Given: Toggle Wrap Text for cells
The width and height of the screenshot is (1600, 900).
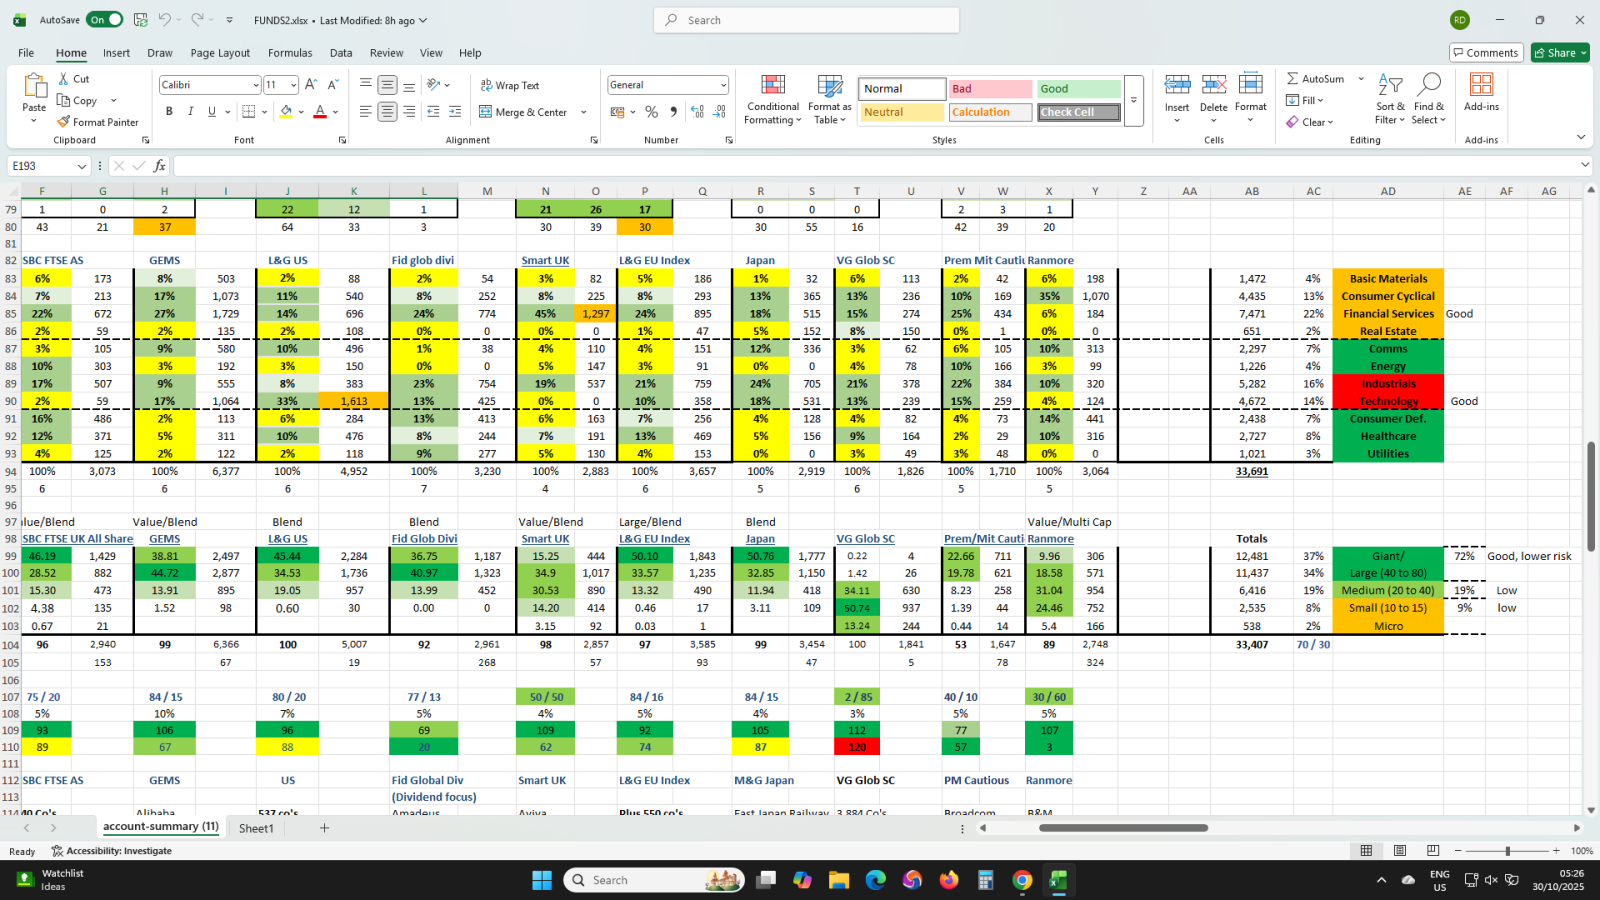Looking at the screenshot, I should tap(509, 85).
